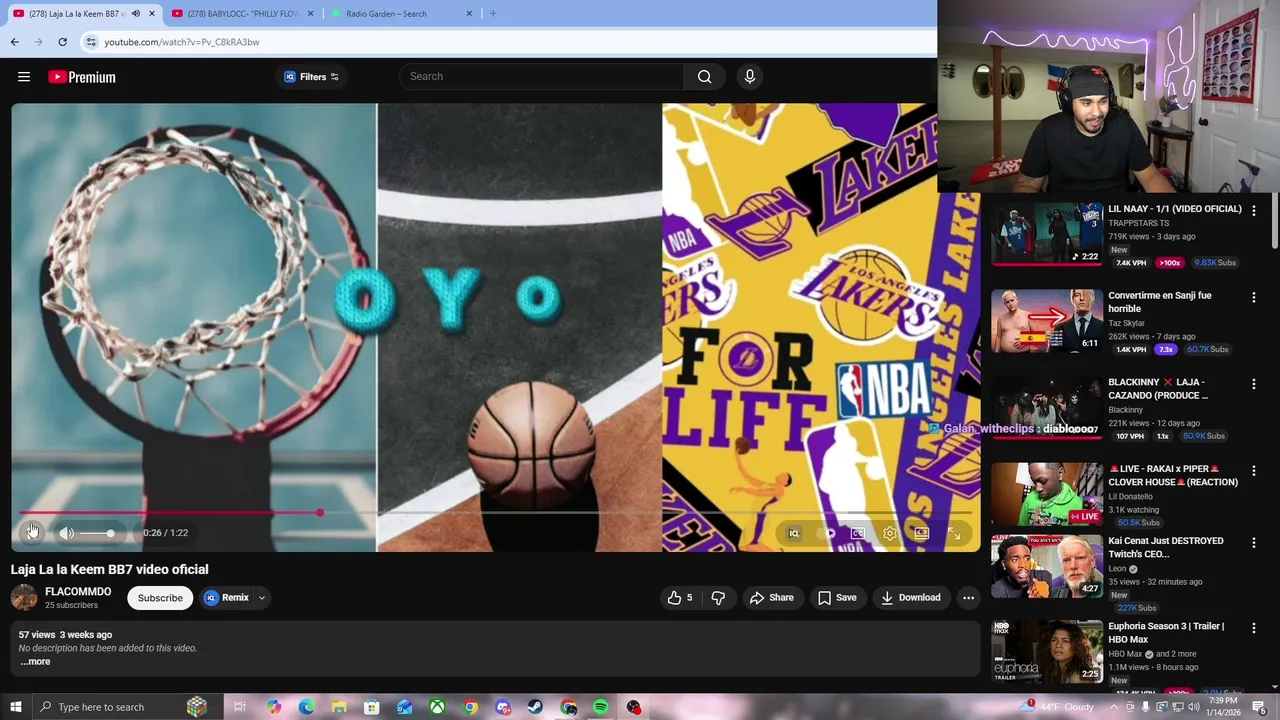Like the video with thumbs up

680,598
